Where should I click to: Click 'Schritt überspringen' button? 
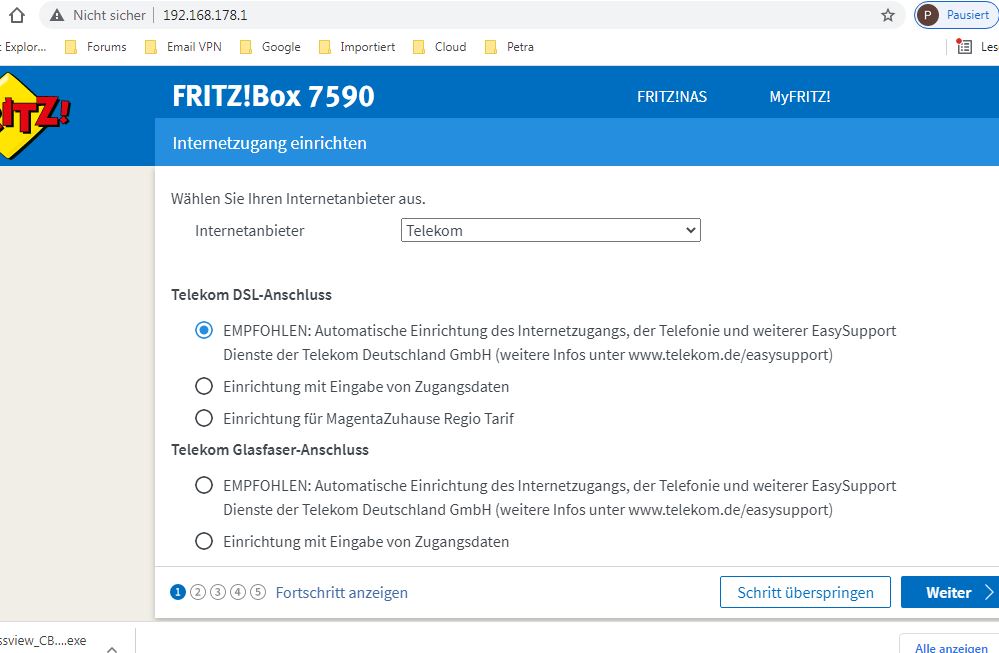tap(805, 592)
